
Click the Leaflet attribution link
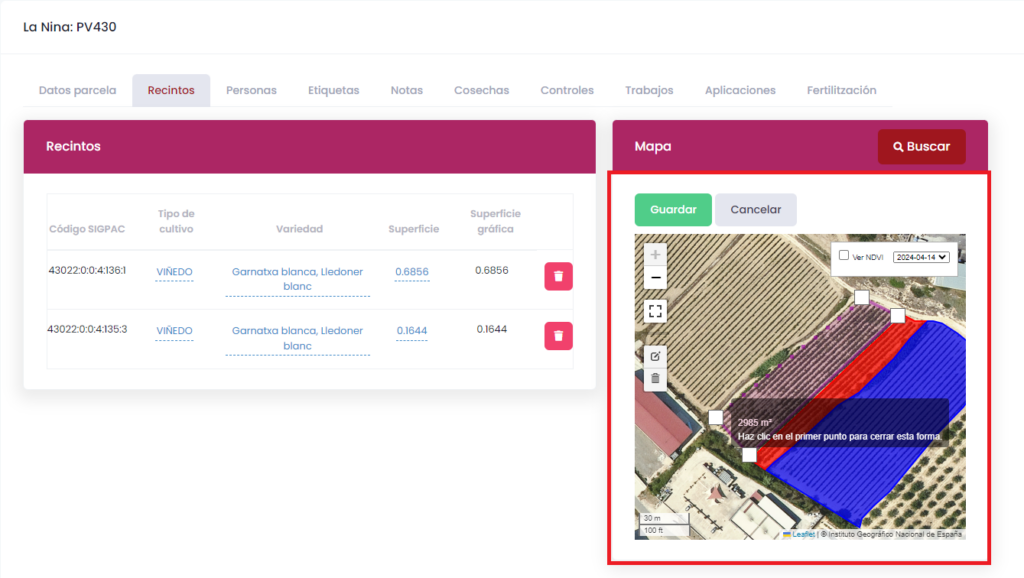pos(803,534)
